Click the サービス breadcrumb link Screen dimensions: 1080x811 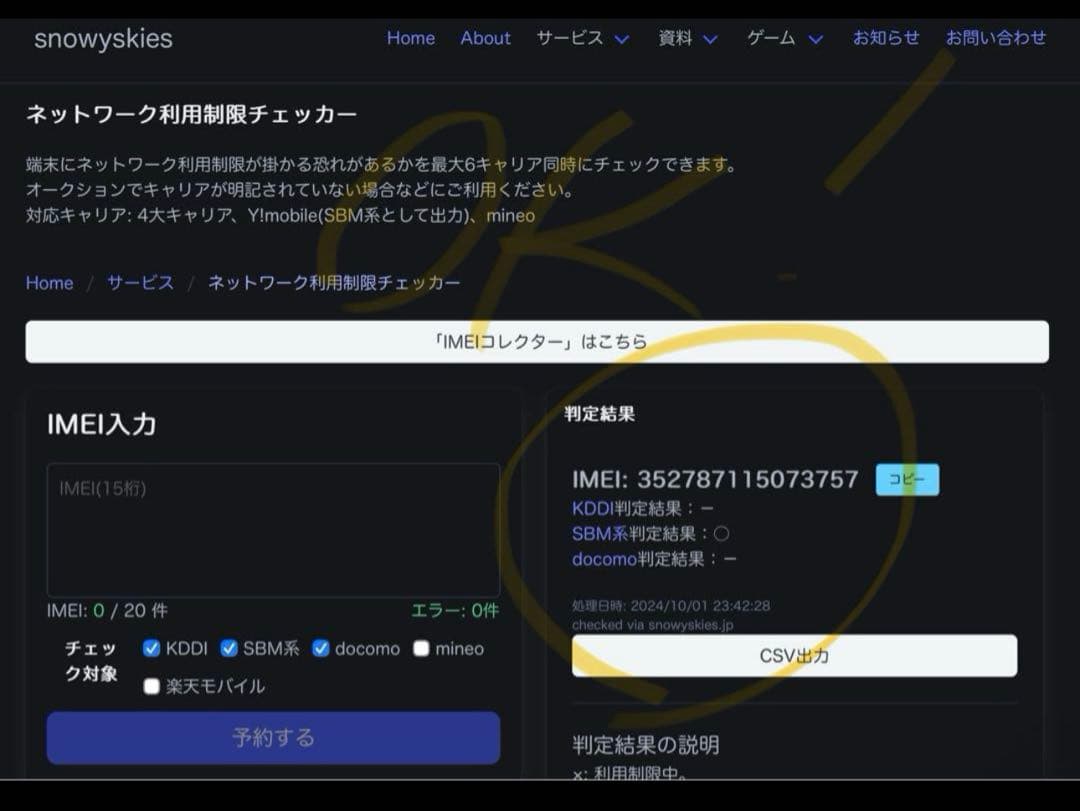tap(139, 283)
